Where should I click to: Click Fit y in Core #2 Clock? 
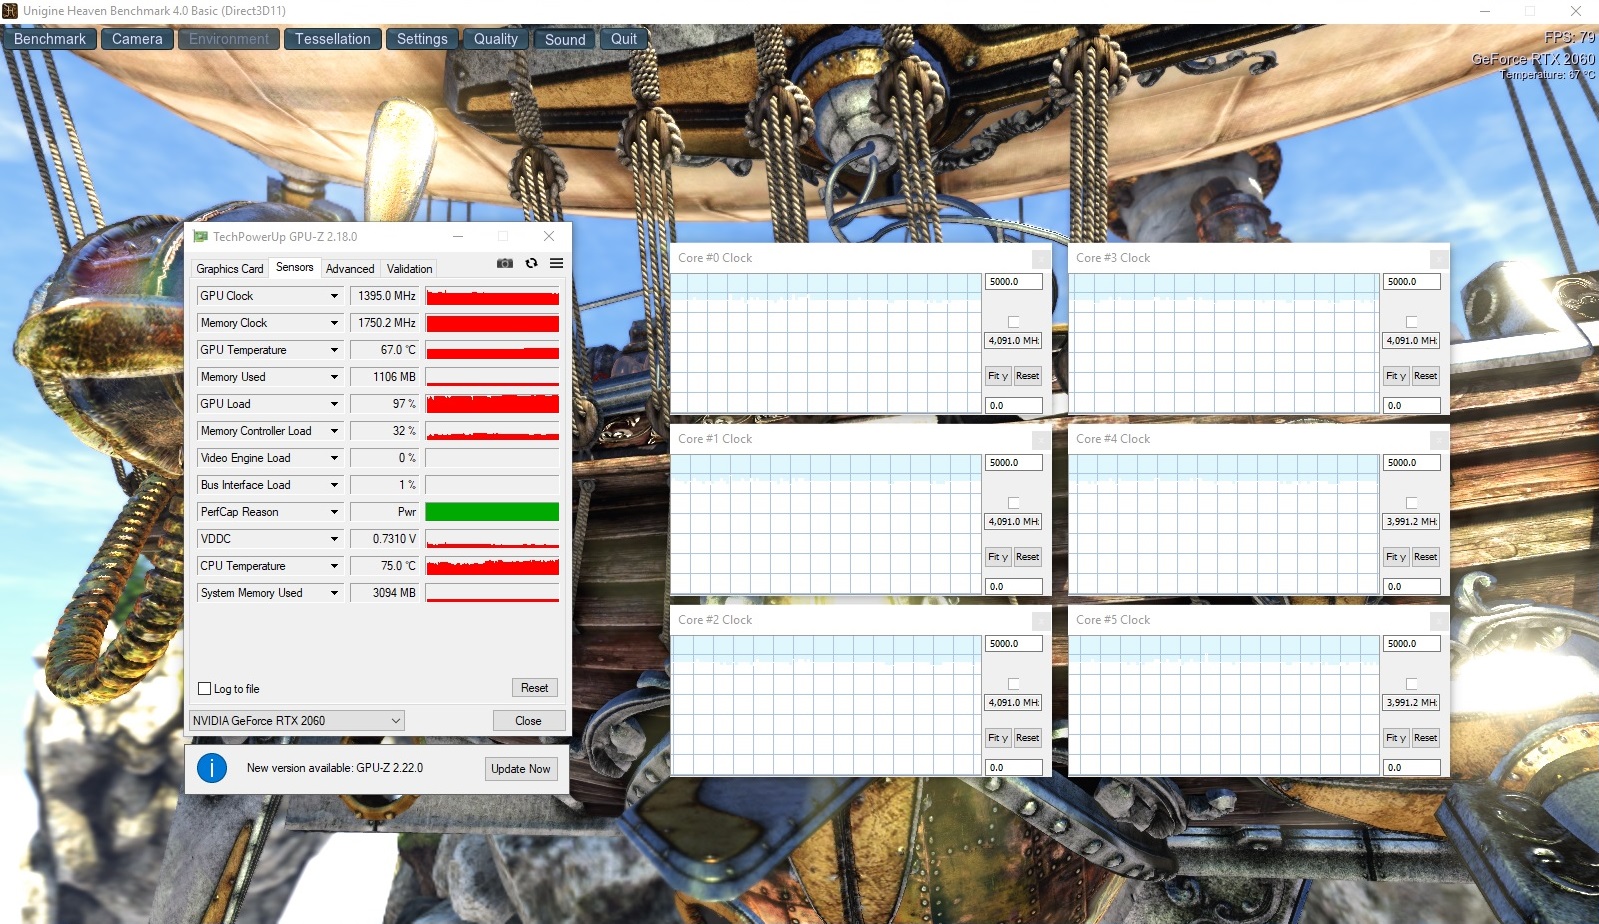click(998, 738)
